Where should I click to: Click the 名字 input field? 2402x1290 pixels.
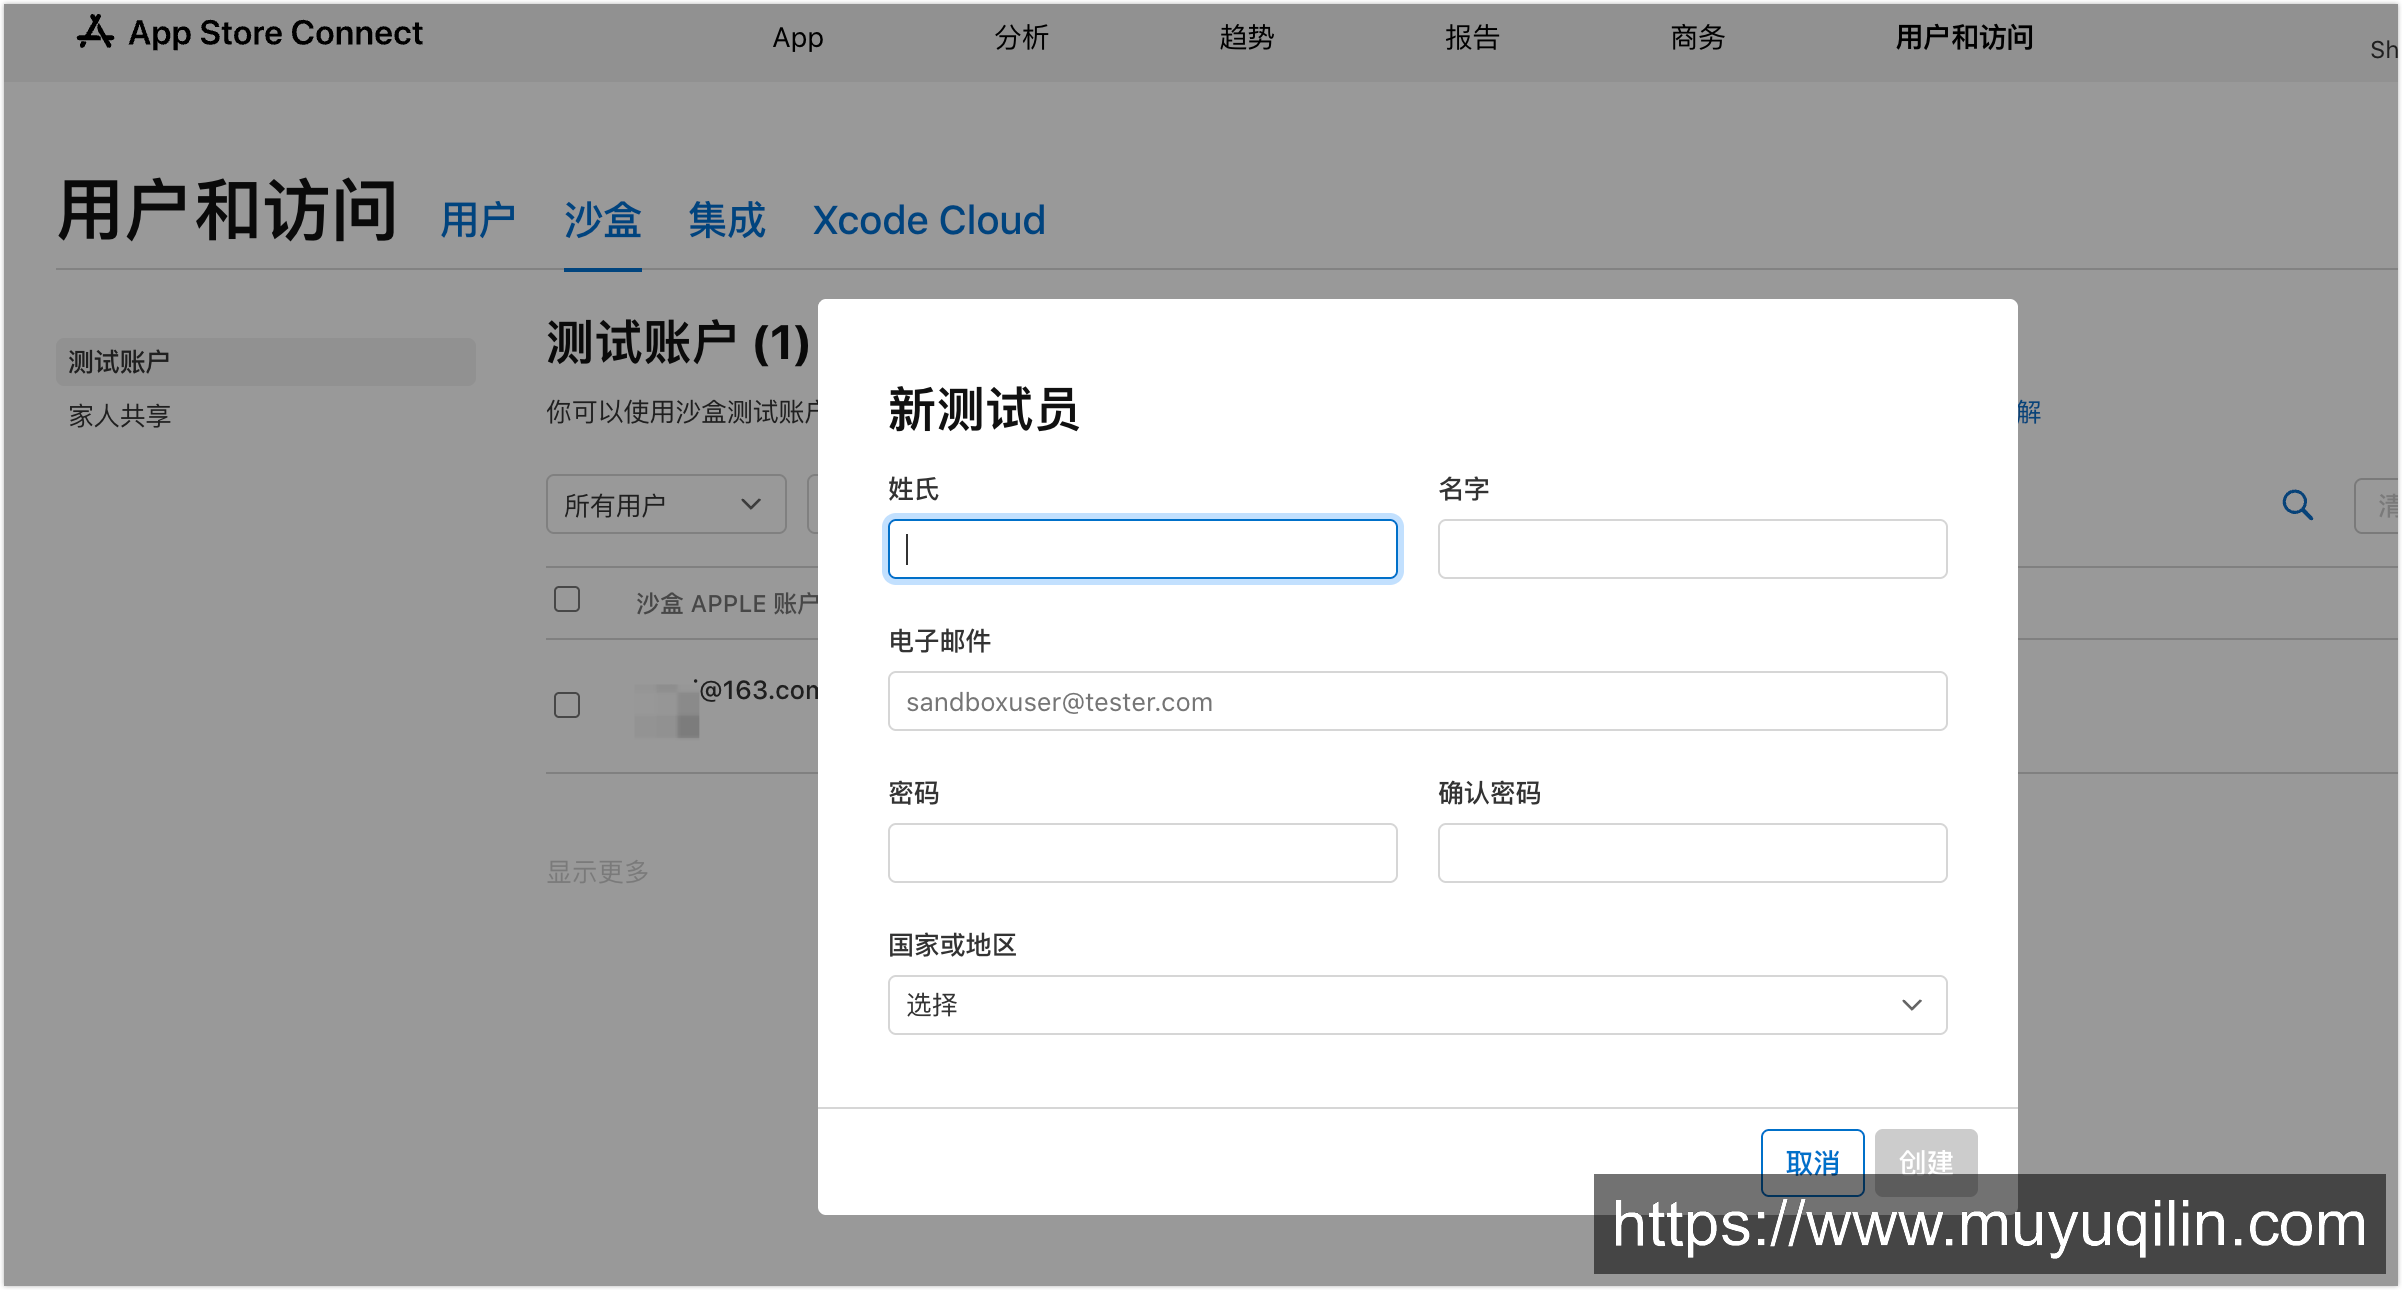click(x=1692, y=549)
